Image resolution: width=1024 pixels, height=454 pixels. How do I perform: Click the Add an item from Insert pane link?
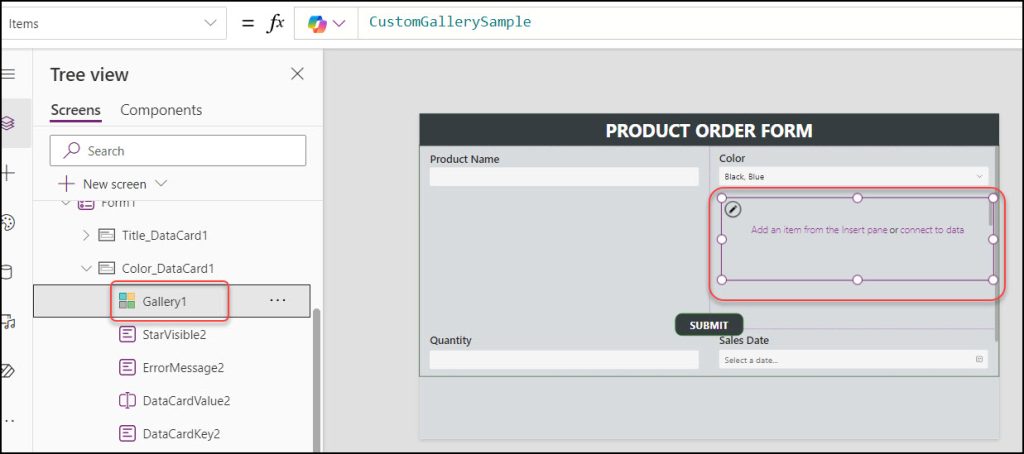pos(819,230)
